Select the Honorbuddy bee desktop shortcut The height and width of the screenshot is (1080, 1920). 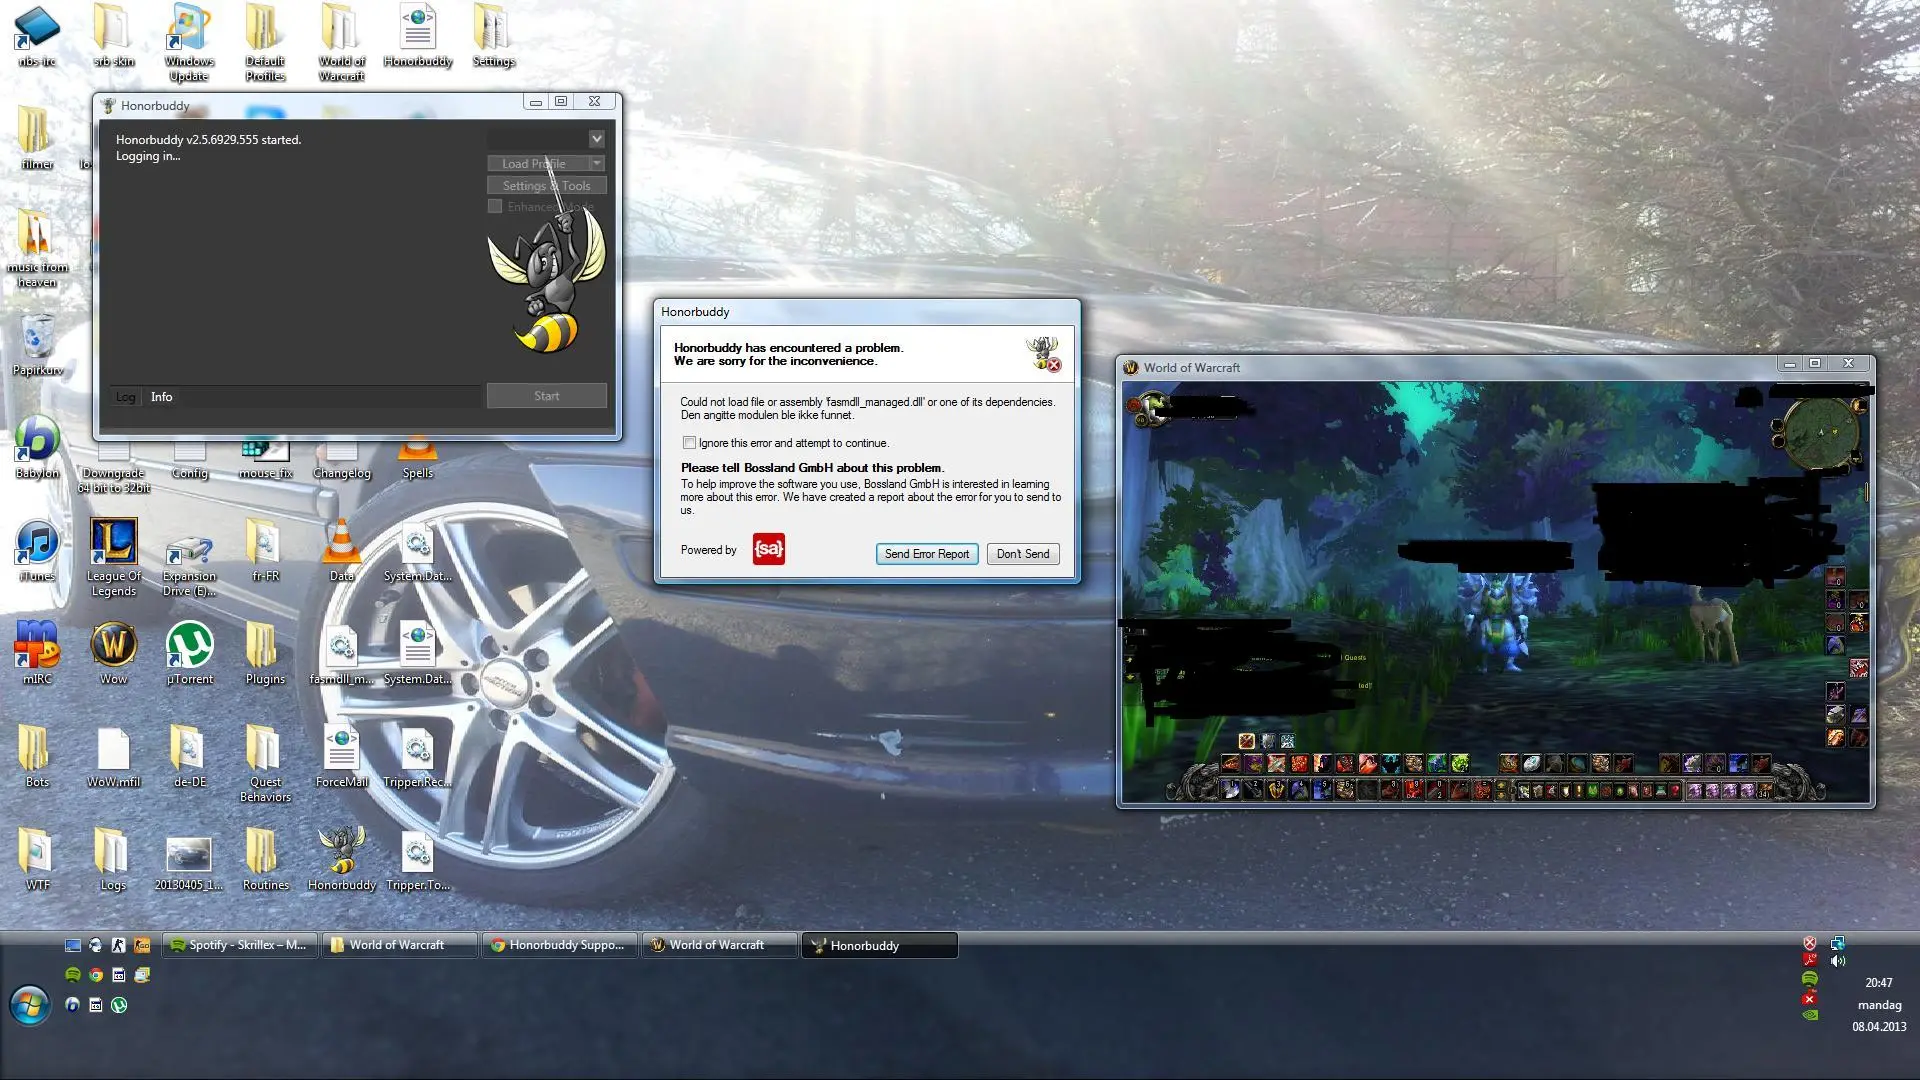[342, 859]
